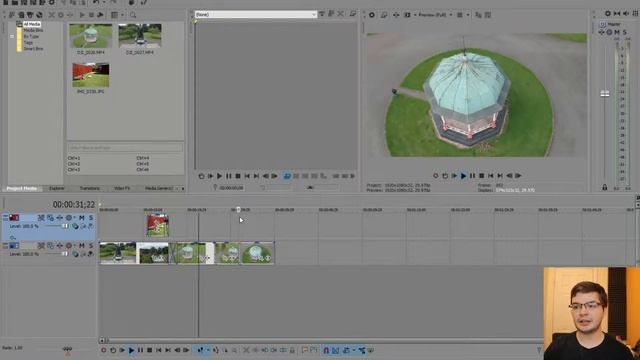Play in the video preview transport
This screenshot has height=360, width=640.
[x=463, y=176]
